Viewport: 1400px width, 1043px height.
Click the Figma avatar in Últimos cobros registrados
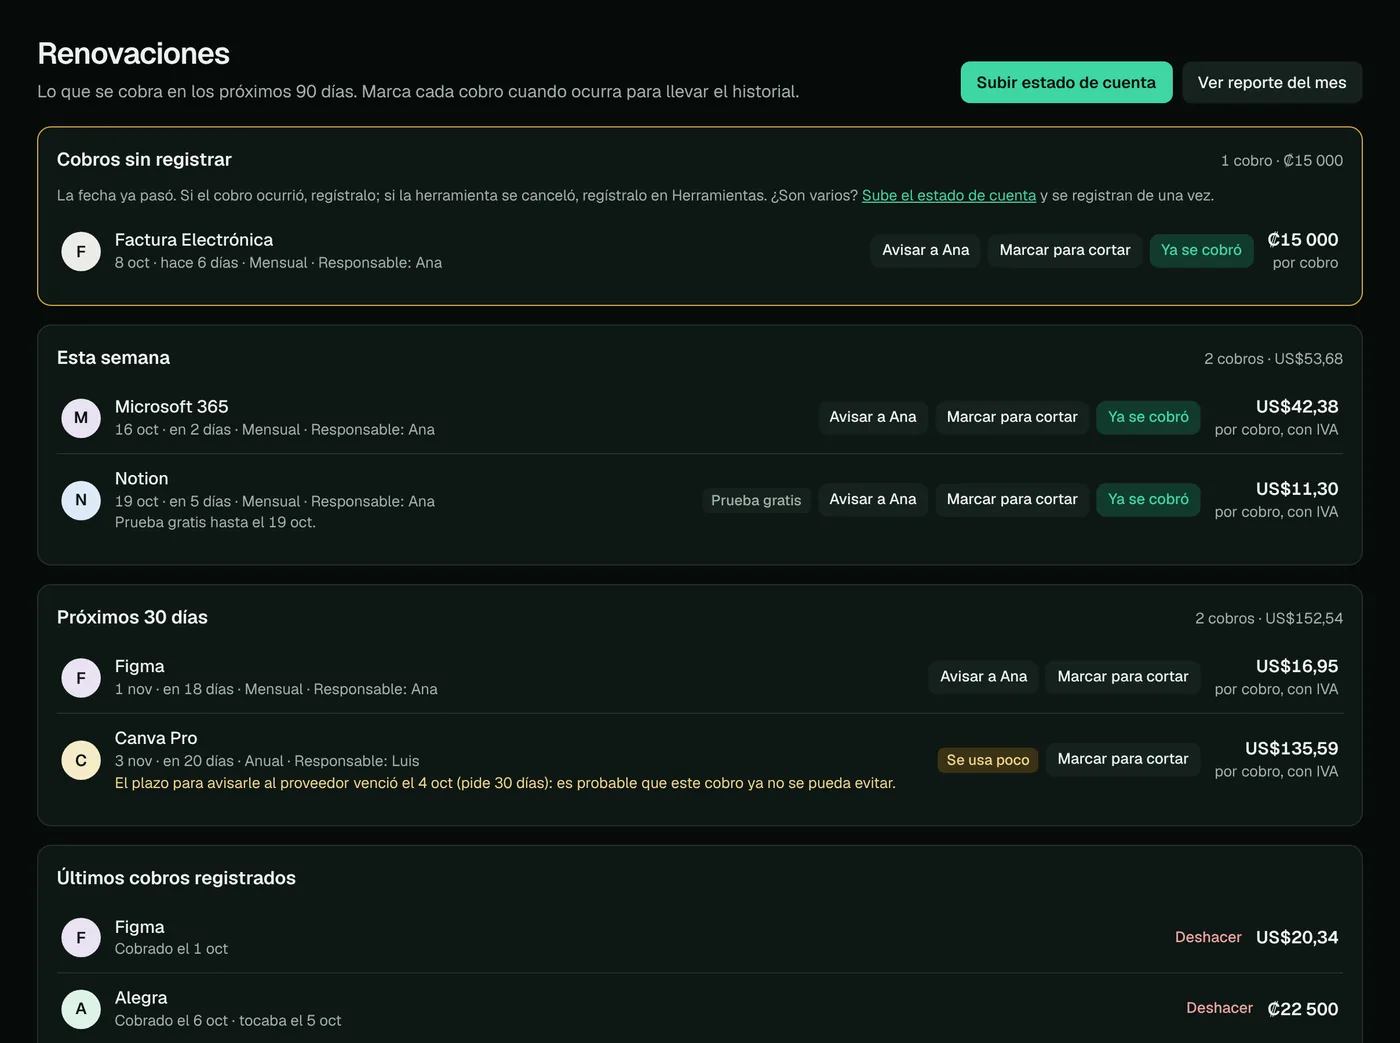[x=81, y=938]
